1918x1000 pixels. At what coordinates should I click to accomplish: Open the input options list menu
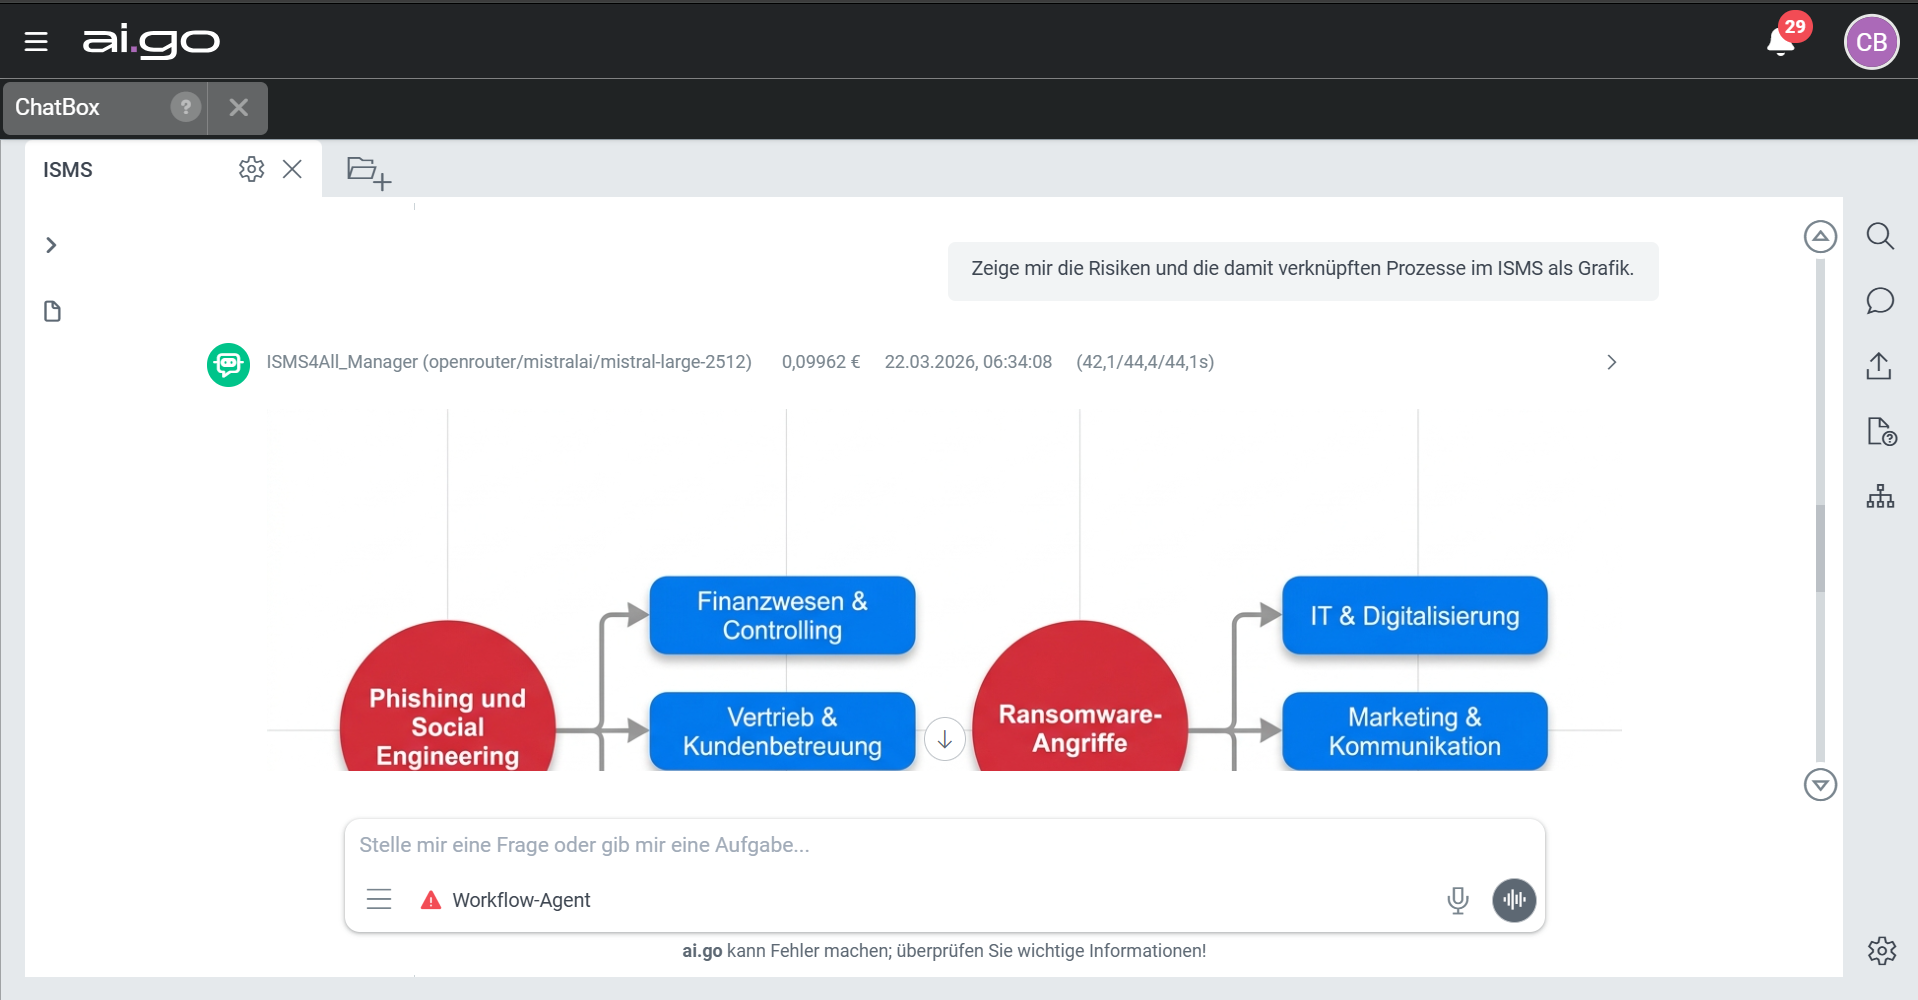click(379, 899)
